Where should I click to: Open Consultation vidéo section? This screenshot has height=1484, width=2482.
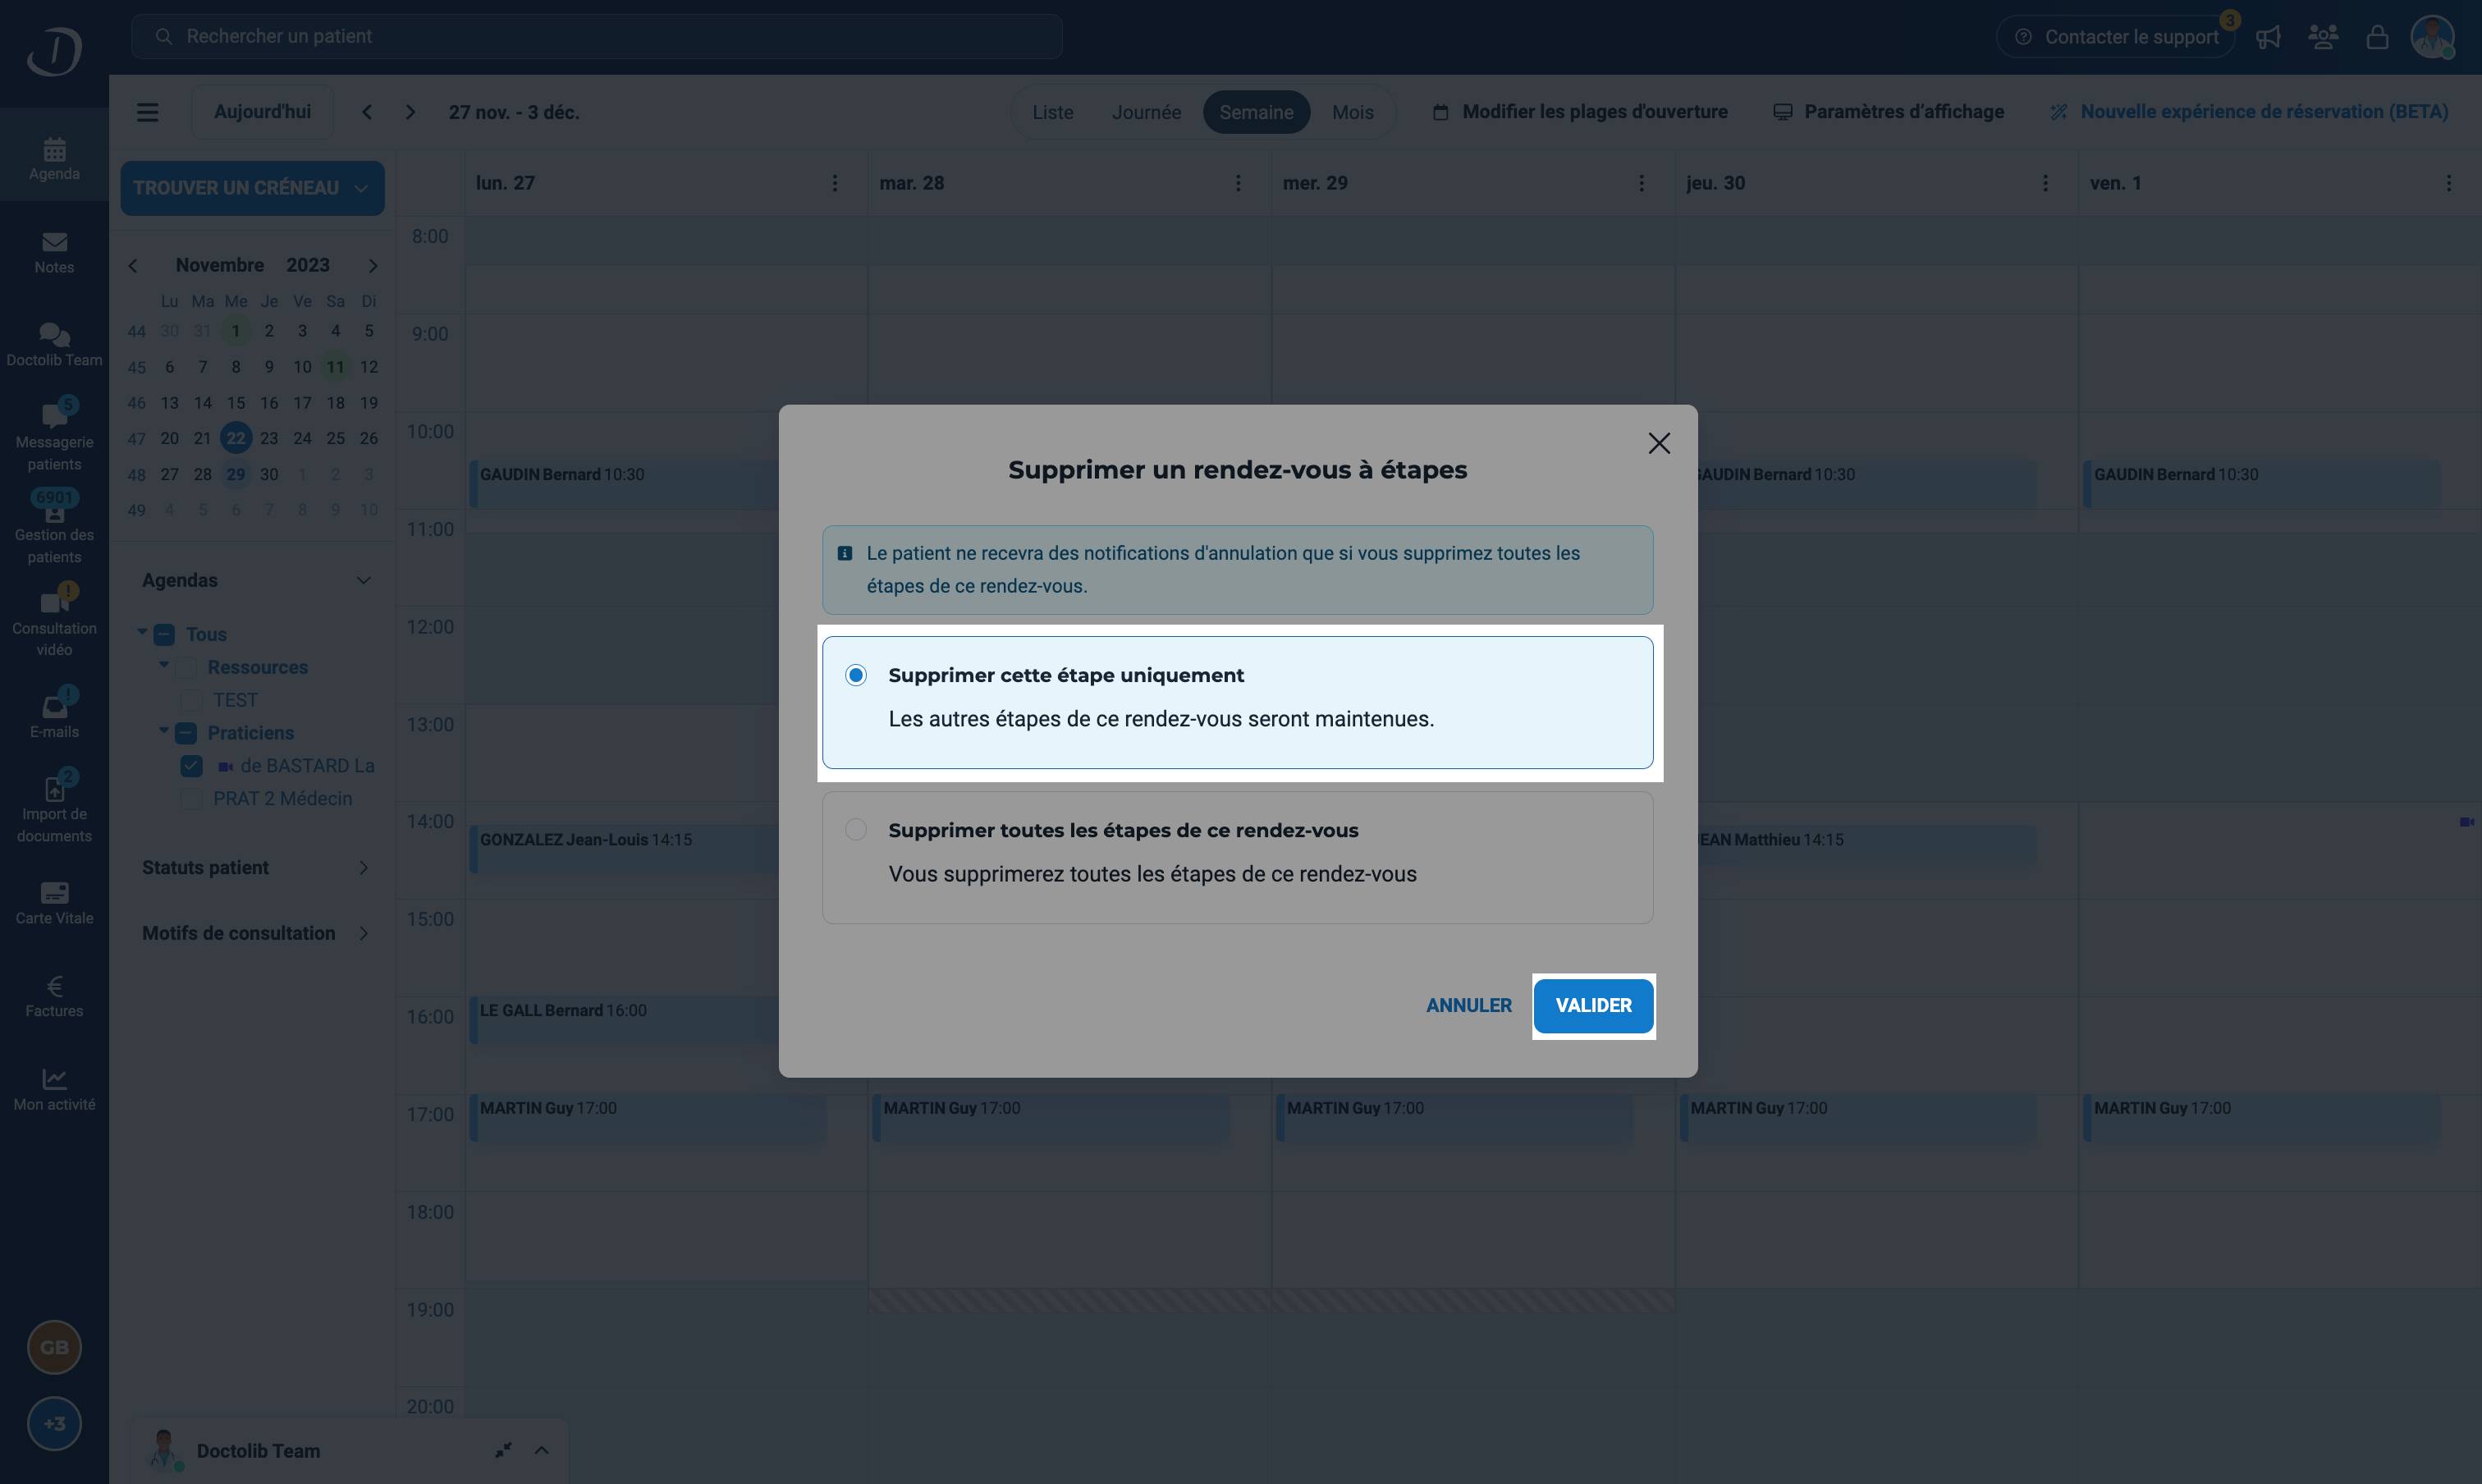54,622
